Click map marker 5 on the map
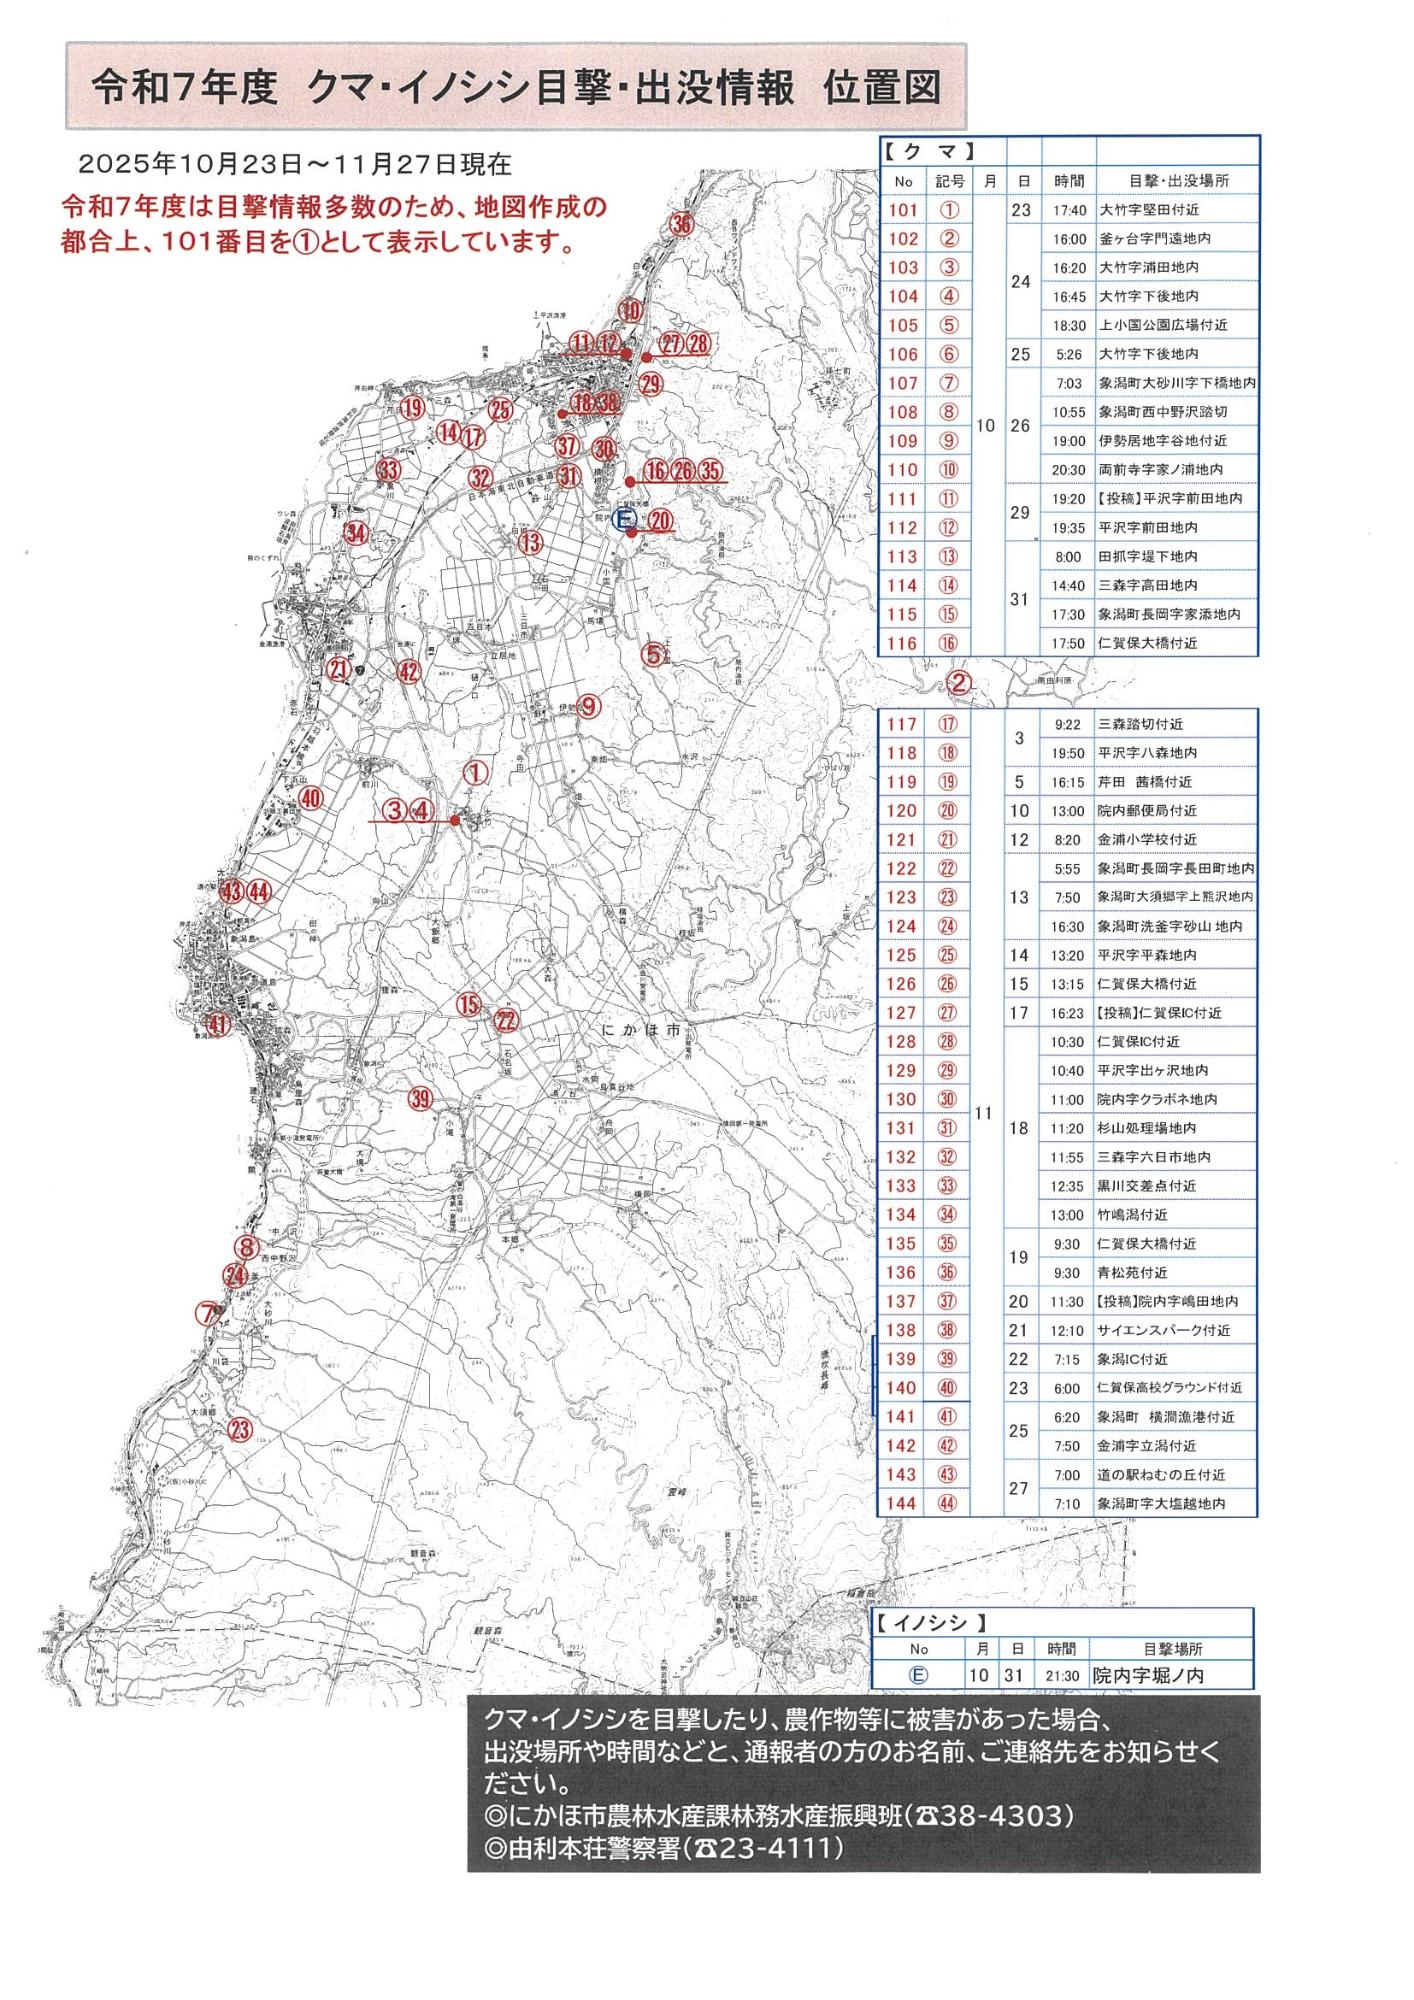 pyautogui.click(x=653, y=655)
